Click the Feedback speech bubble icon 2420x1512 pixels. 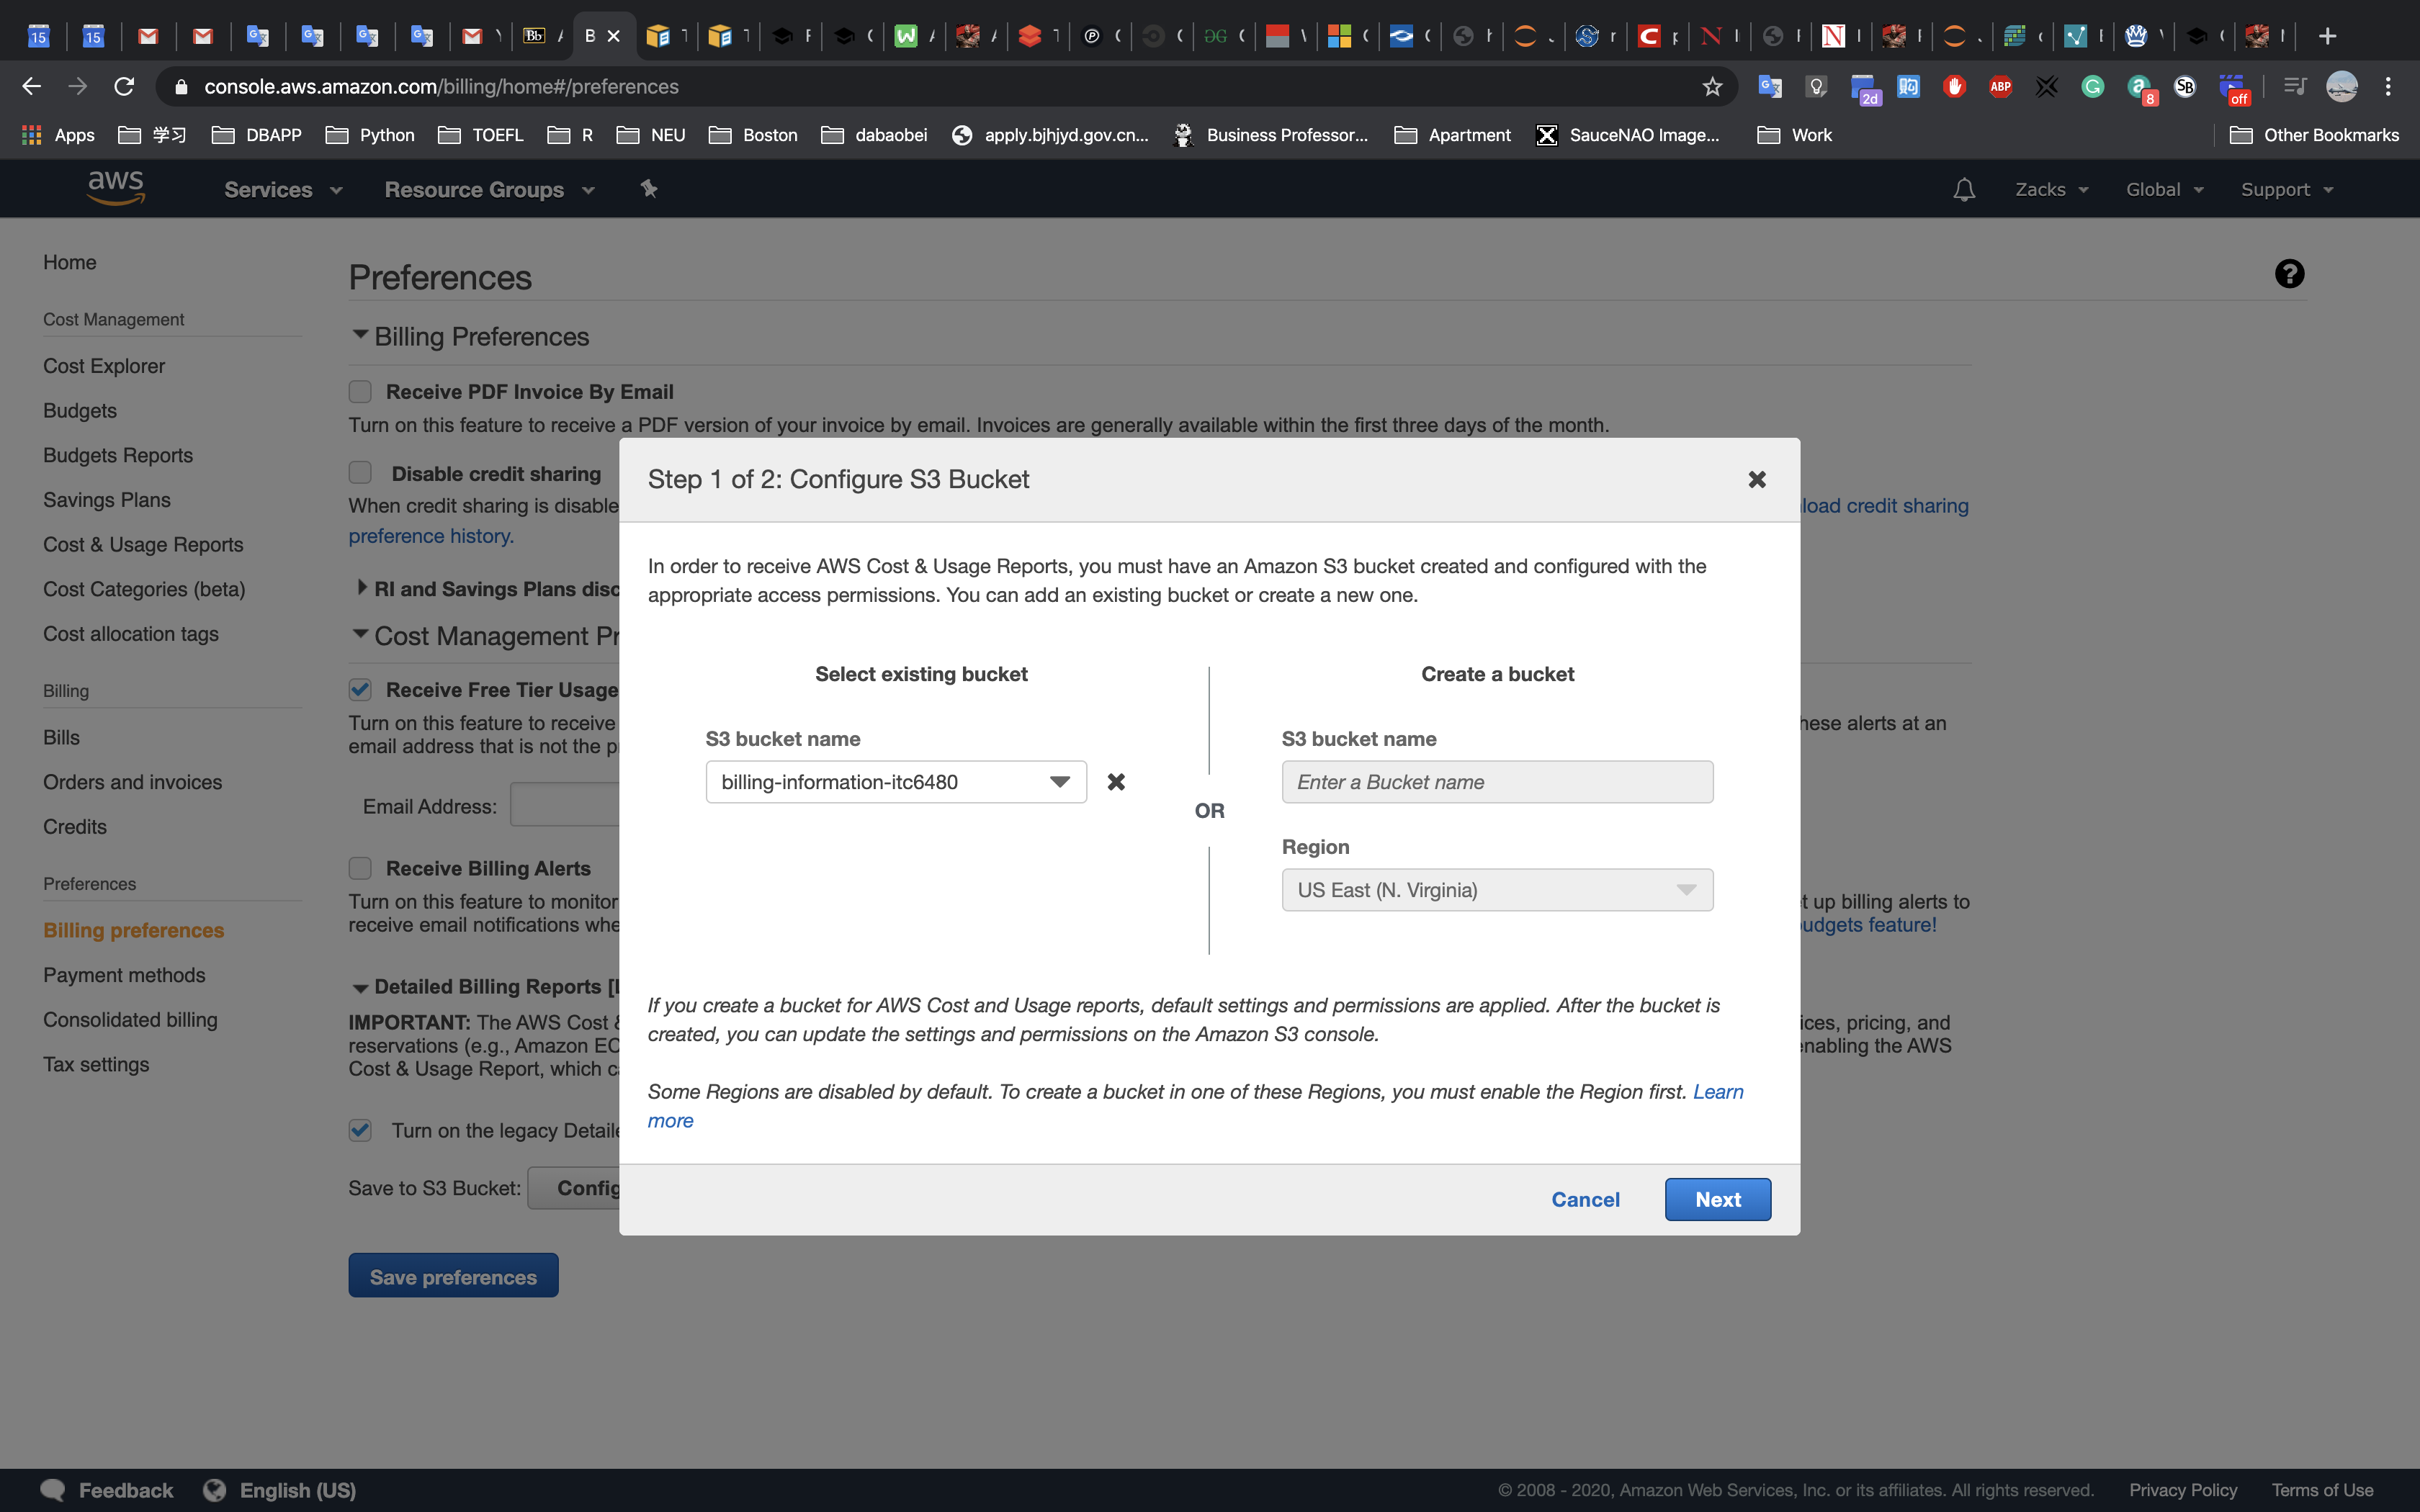(53, 1490)
